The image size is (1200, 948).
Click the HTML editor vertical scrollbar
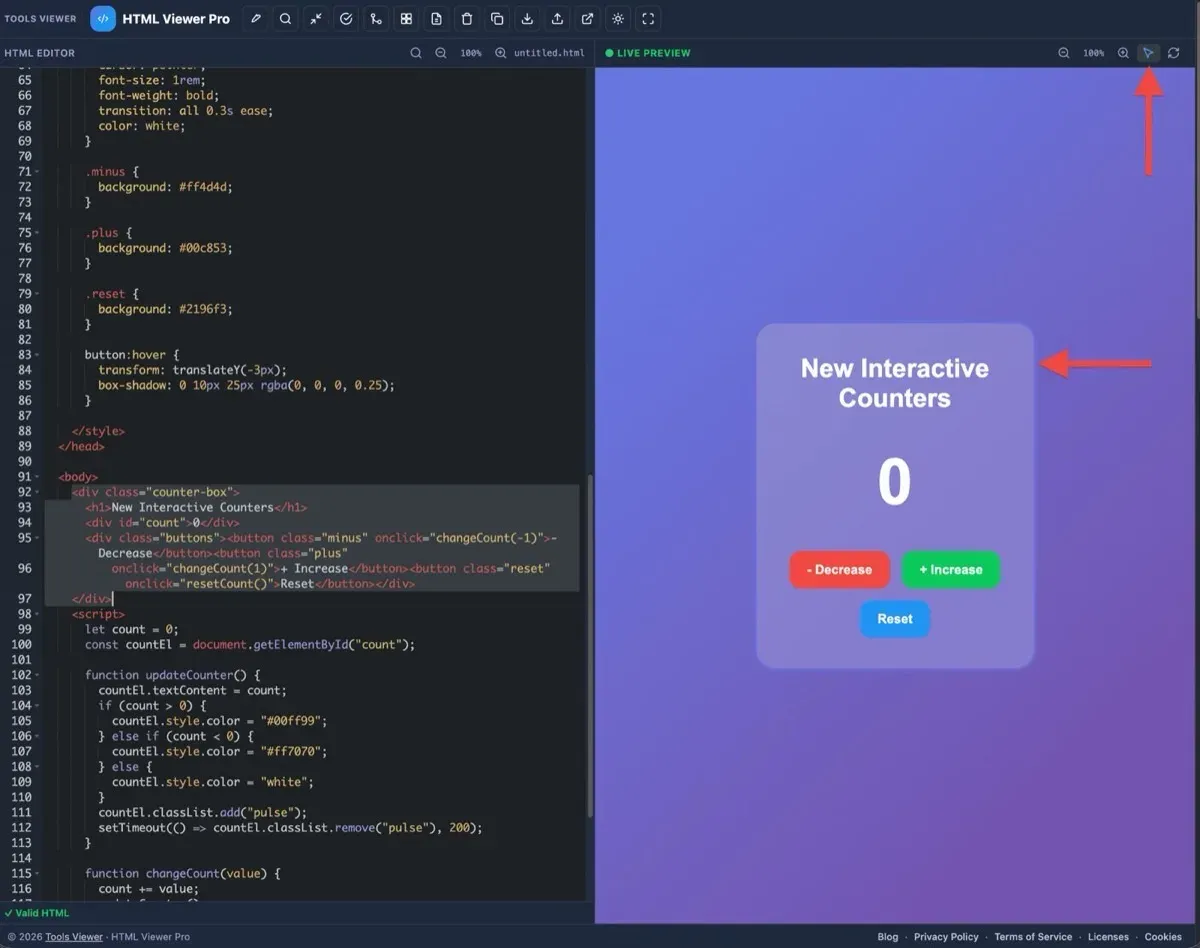pos(590,645)
